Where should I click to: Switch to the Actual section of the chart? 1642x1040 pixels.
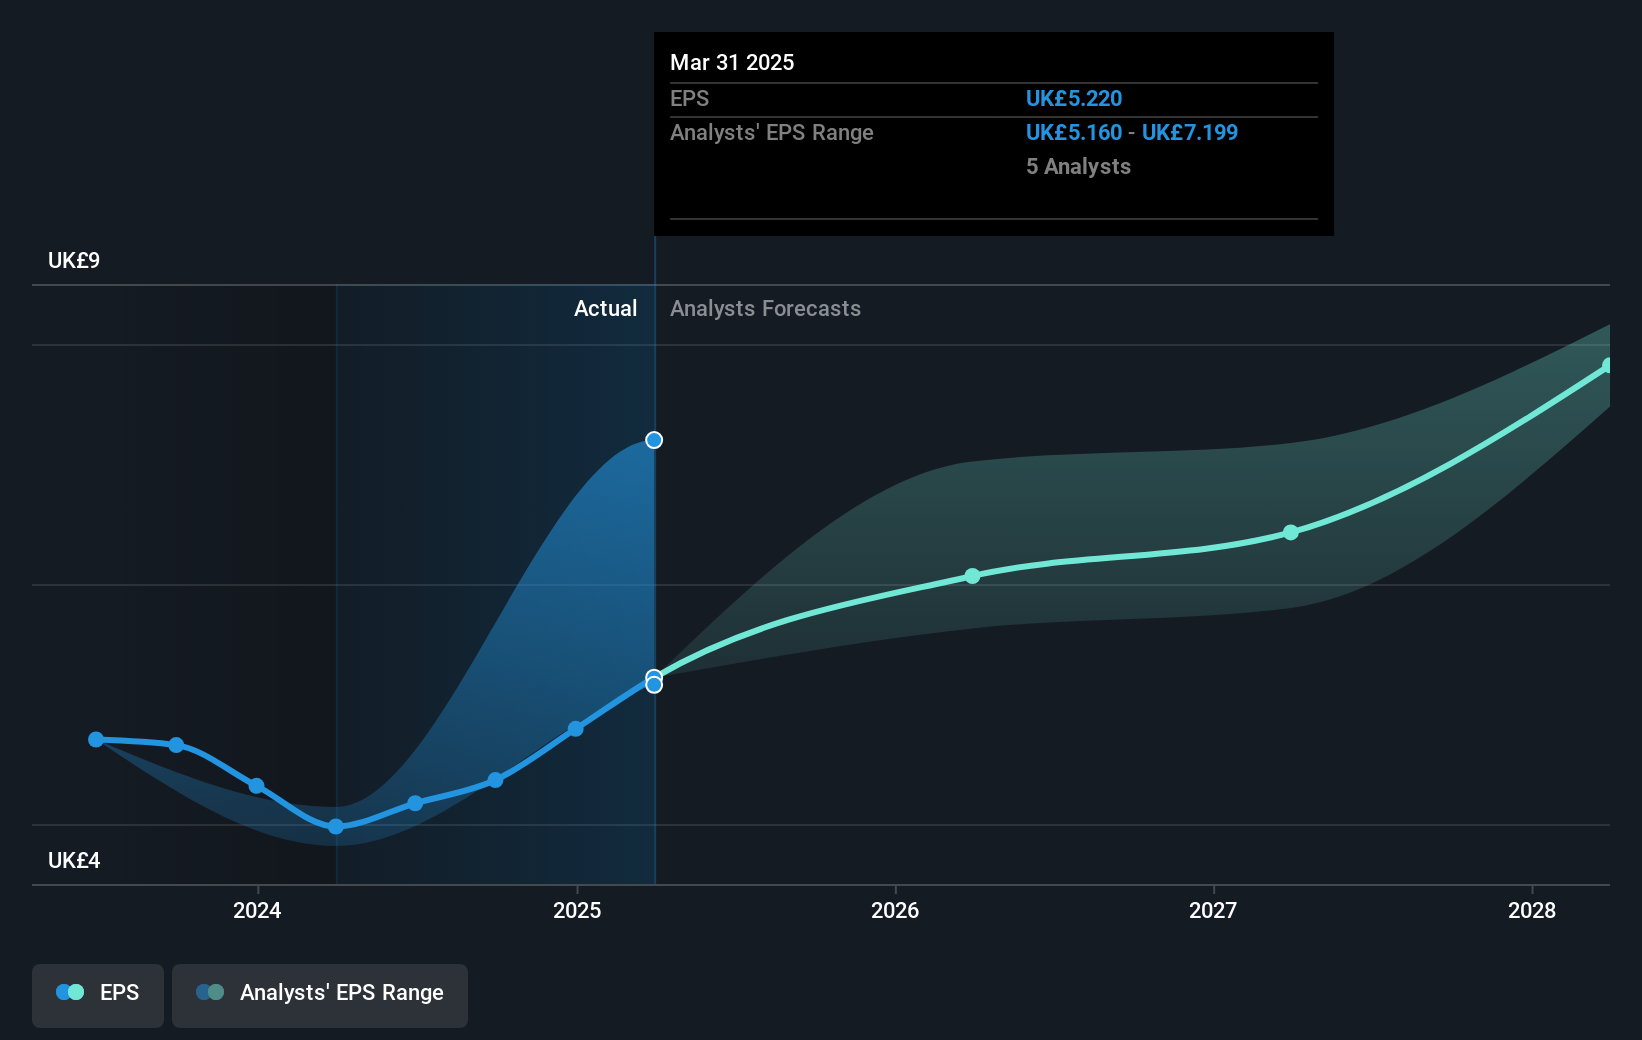click(x=605, y=308)
